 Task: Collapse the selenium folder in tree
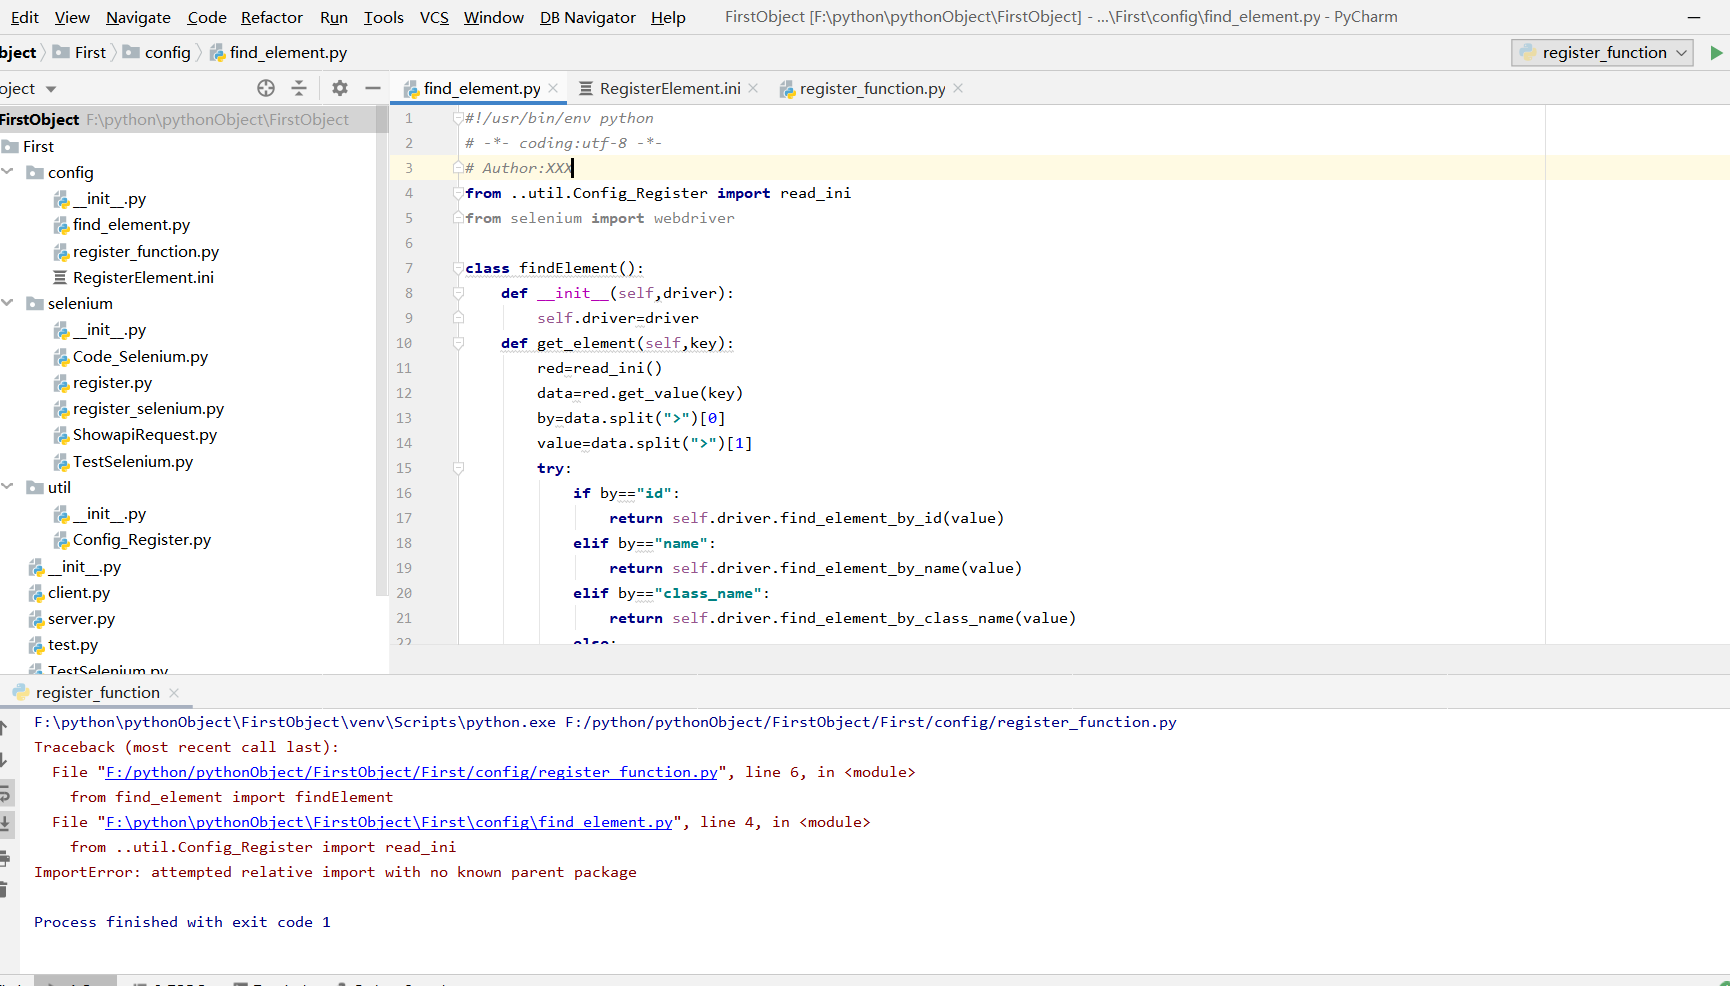tap(8, 303)
